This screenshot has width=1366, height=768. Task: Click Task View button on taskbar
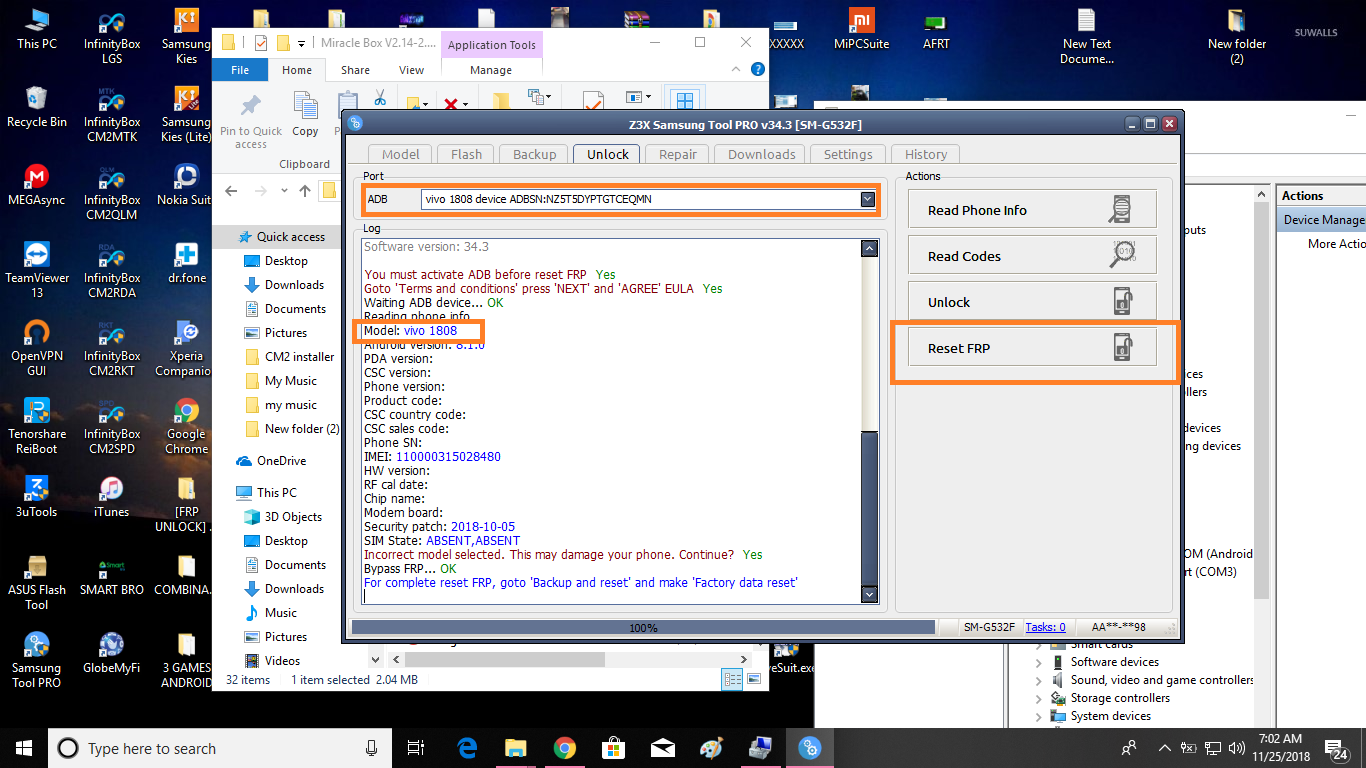point(417,748)
